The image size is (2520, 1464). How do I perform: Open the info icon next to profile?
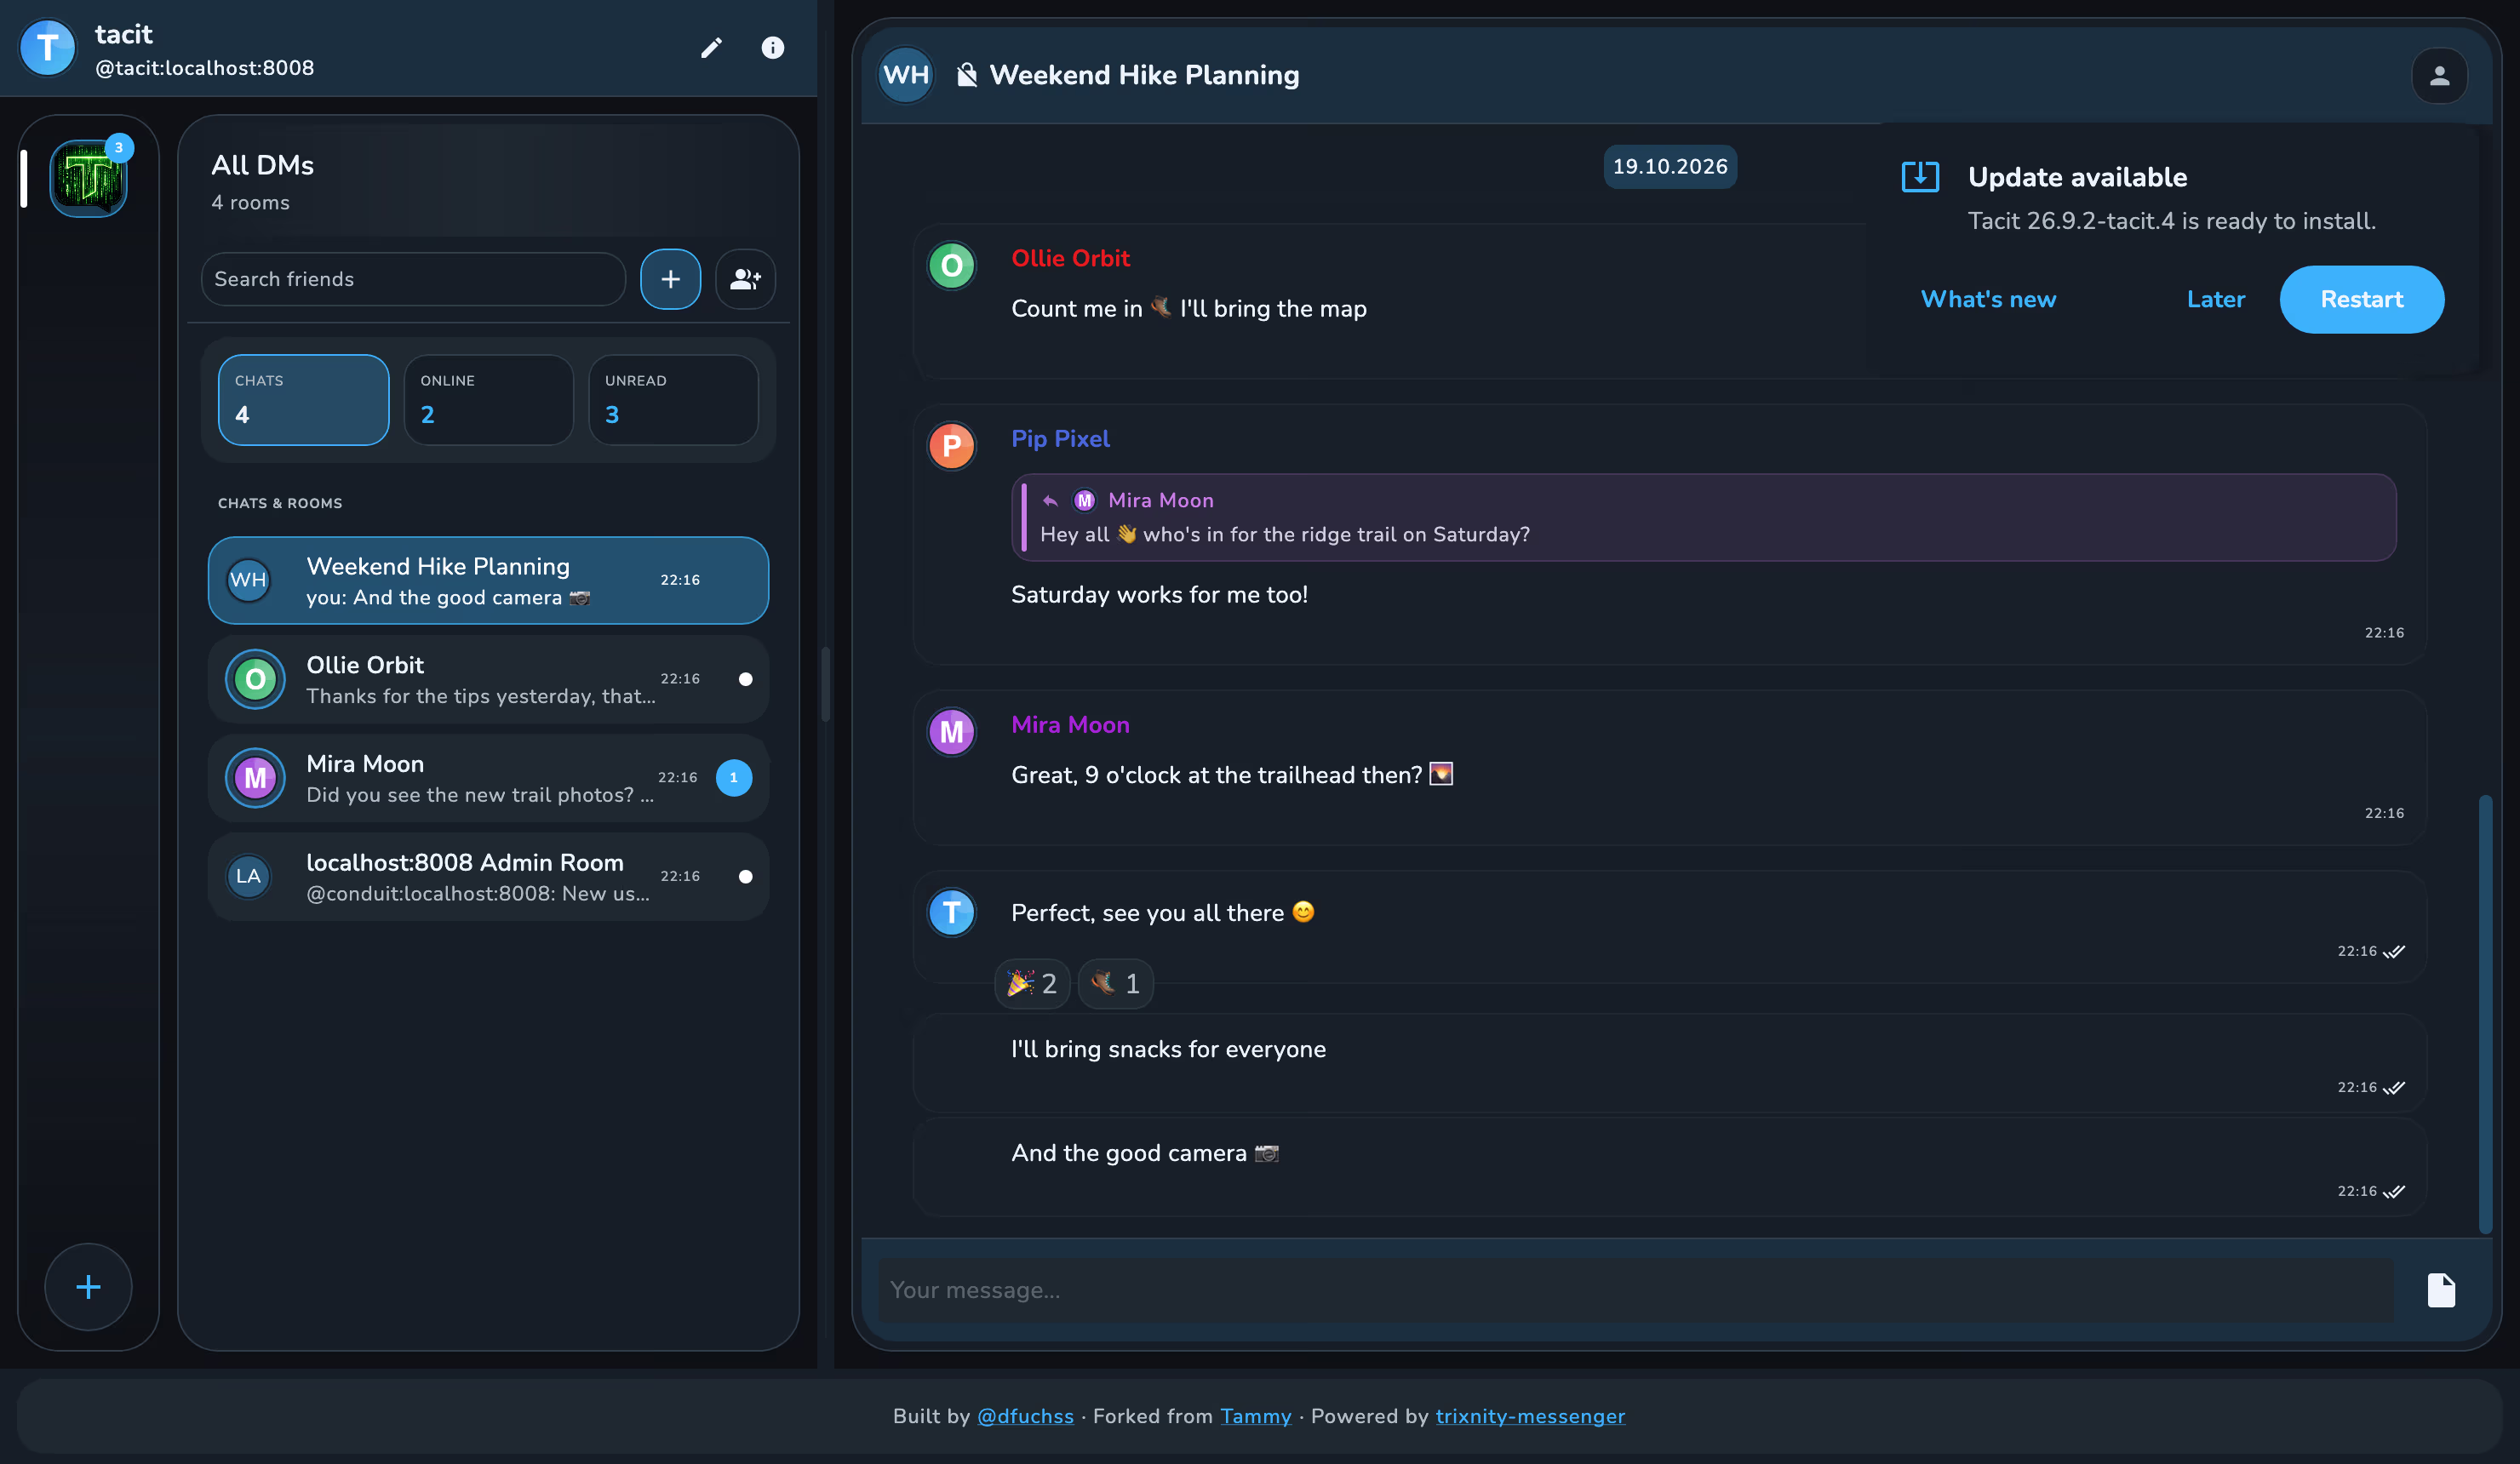point(772,47)
